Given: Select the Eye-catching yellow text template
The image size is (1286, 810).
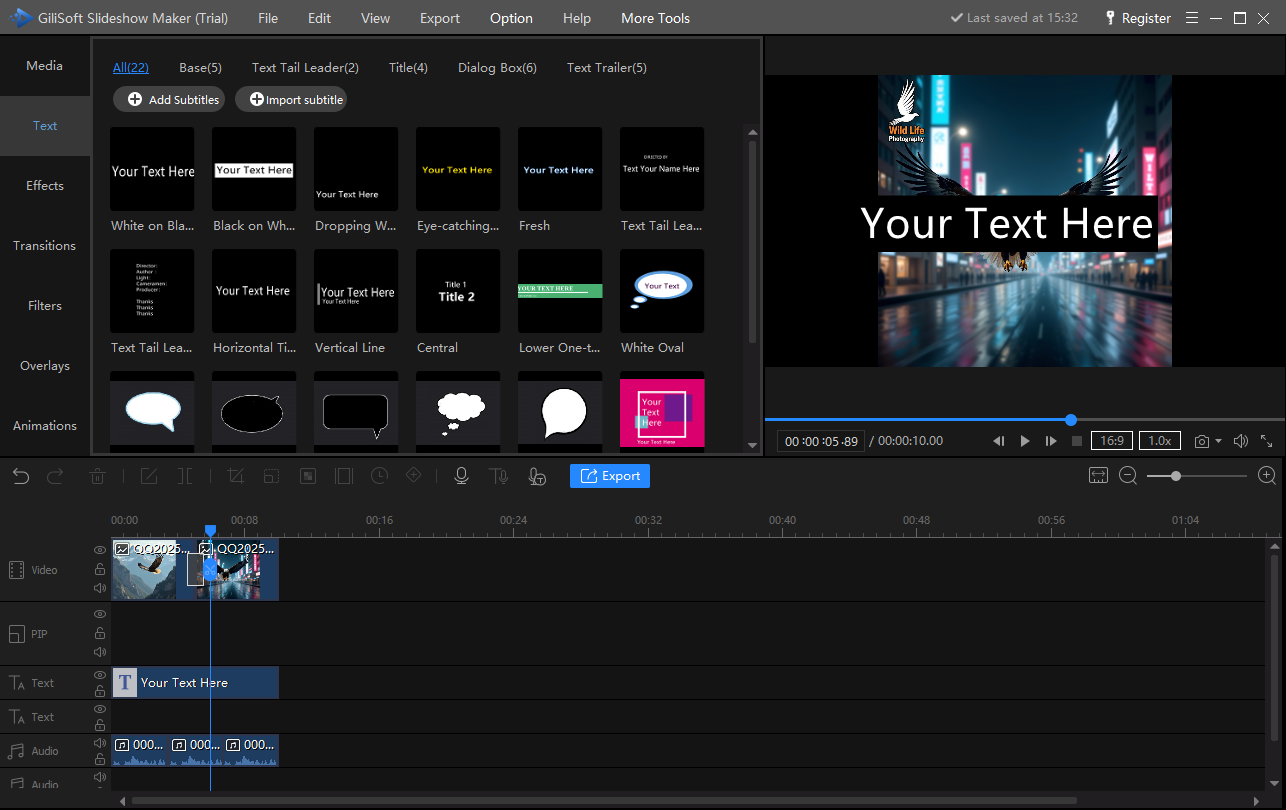Looking at the screenshot, I should pyautogui.click(x=458, y=169).
